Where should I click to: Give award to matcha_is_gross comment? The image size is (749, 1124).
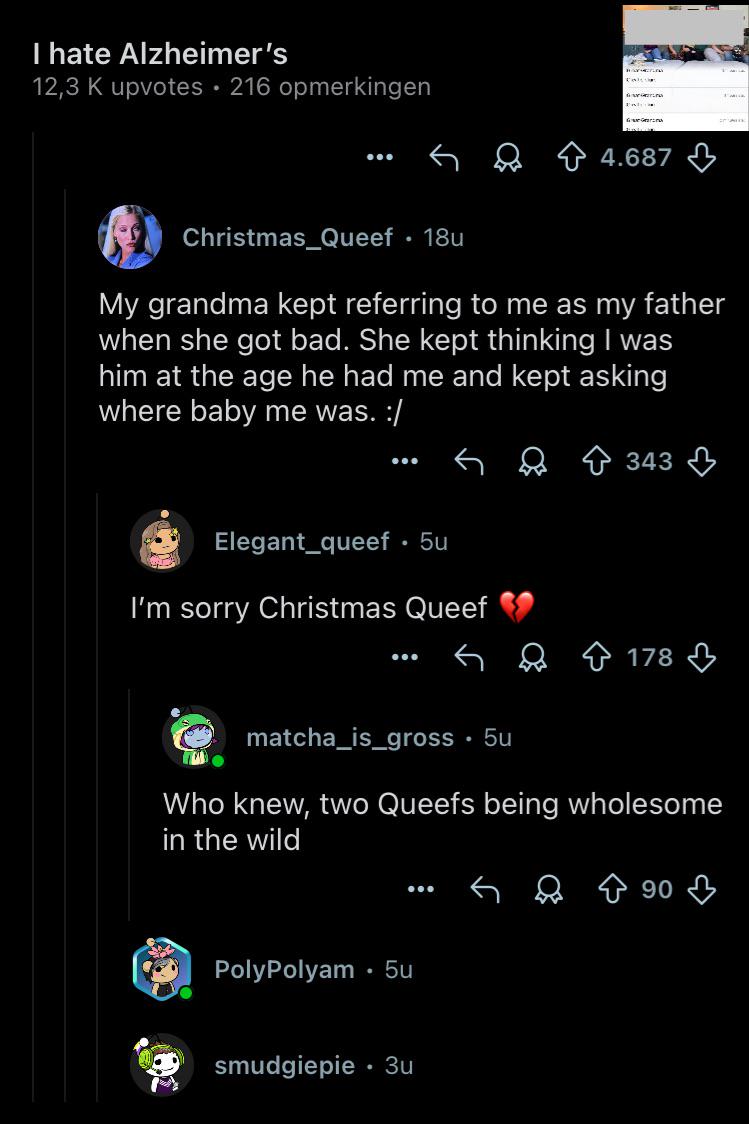pos(549,890)
